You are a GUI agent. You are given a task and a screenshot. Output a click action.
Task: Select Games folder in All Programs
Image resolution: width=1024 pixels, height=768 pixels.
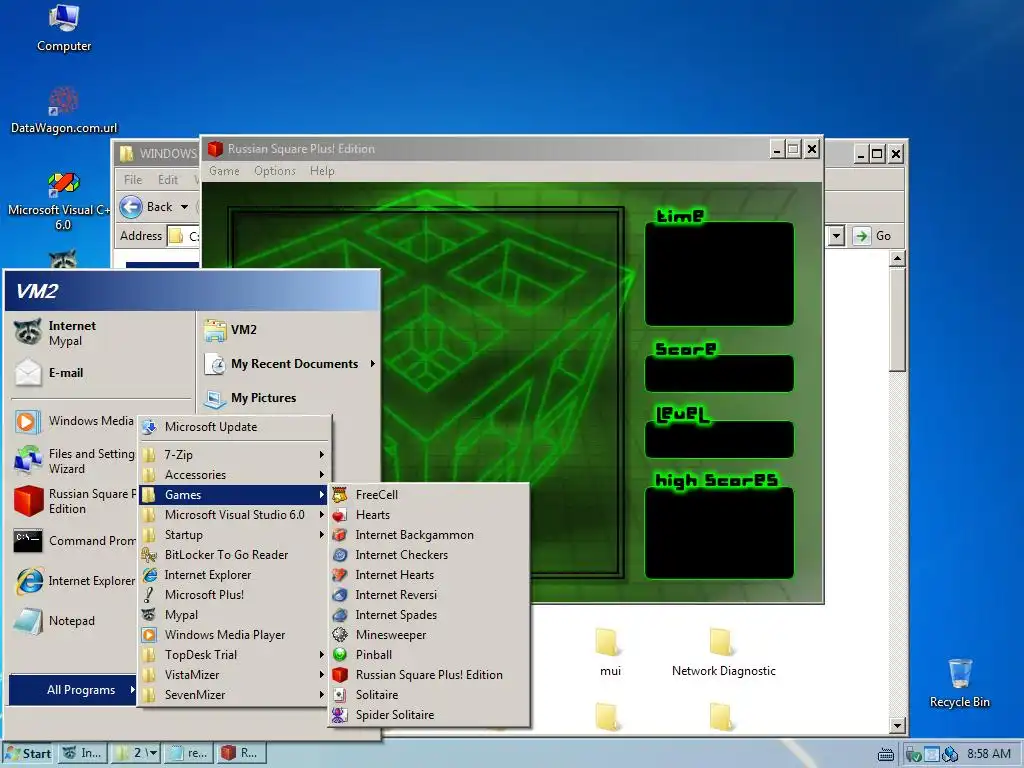click(234, 495)
